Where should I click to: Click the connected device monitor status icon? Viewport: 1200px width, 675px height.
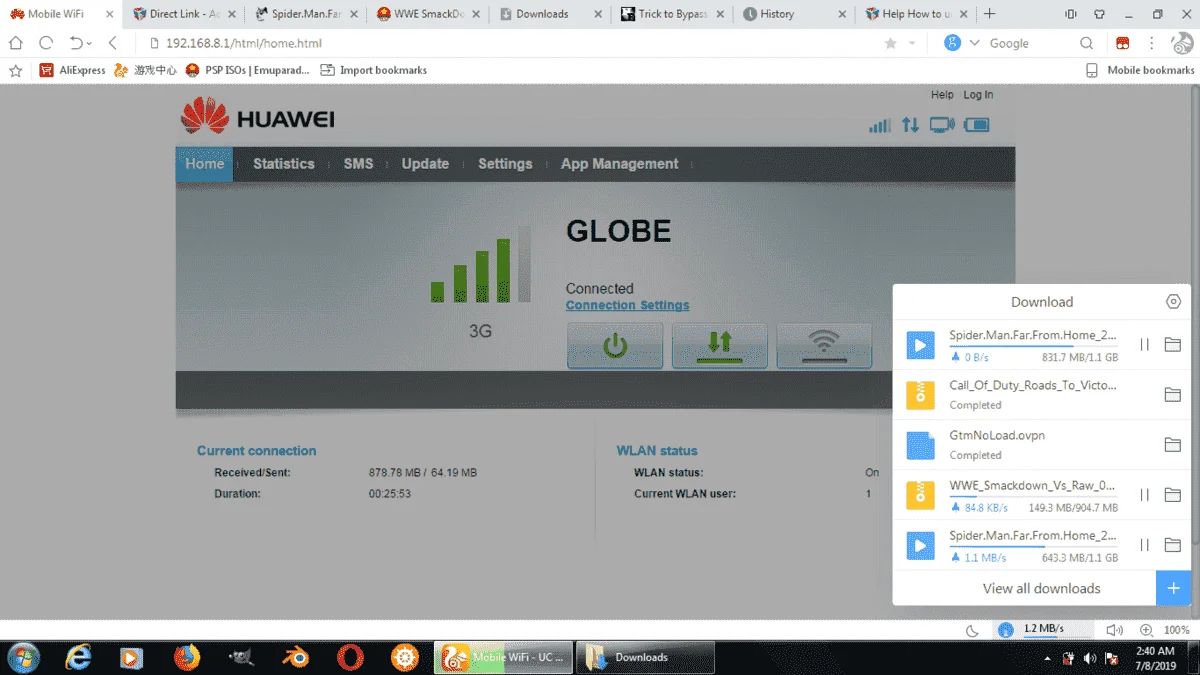point(942,125)
